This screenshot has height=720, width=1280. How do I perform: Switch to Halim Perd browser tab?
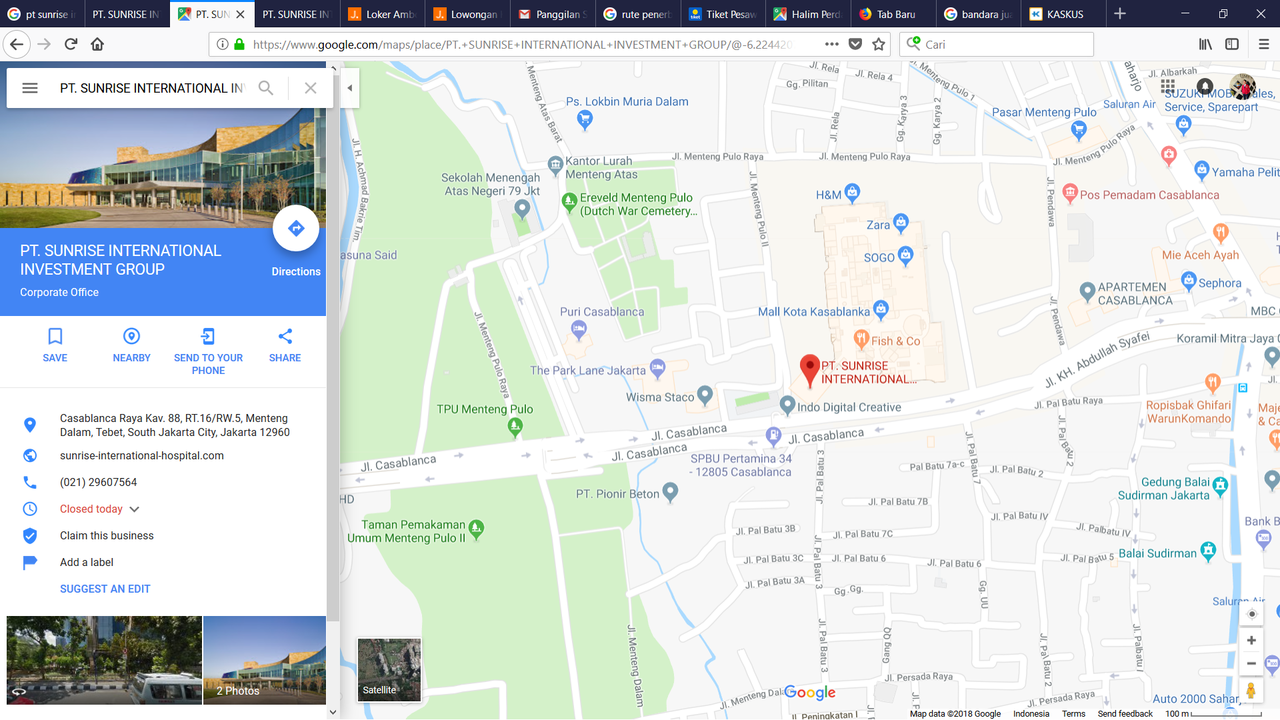(806, 14)
